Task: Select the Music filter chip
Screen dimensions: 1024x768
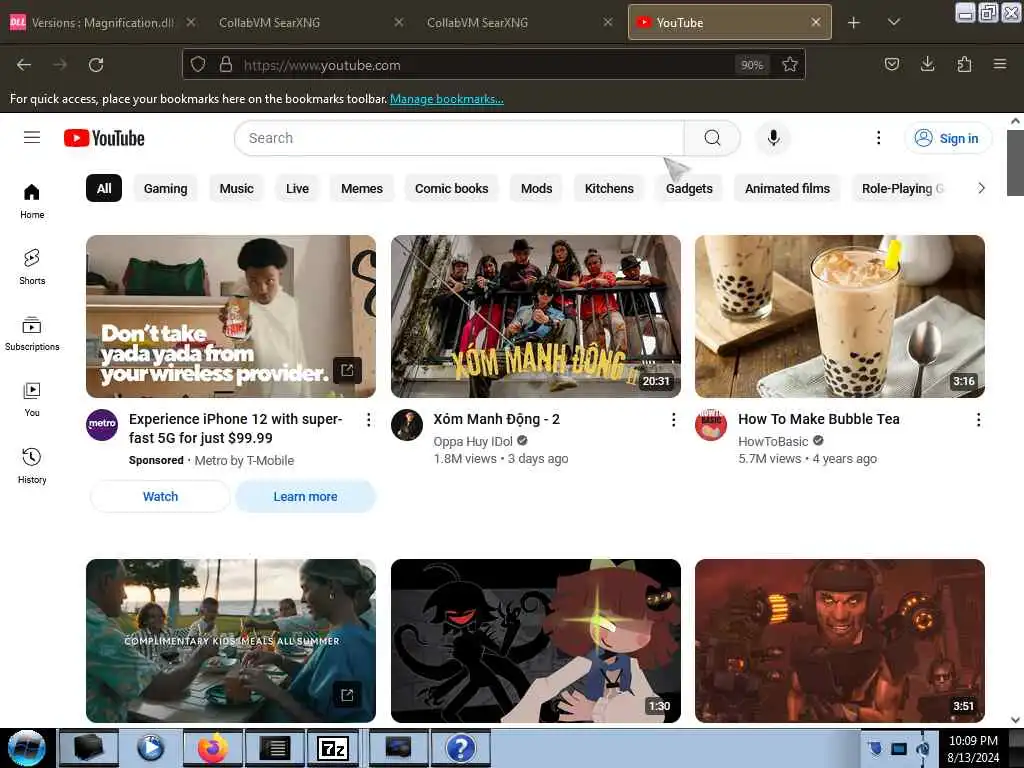Action: [x=236, y=188]
